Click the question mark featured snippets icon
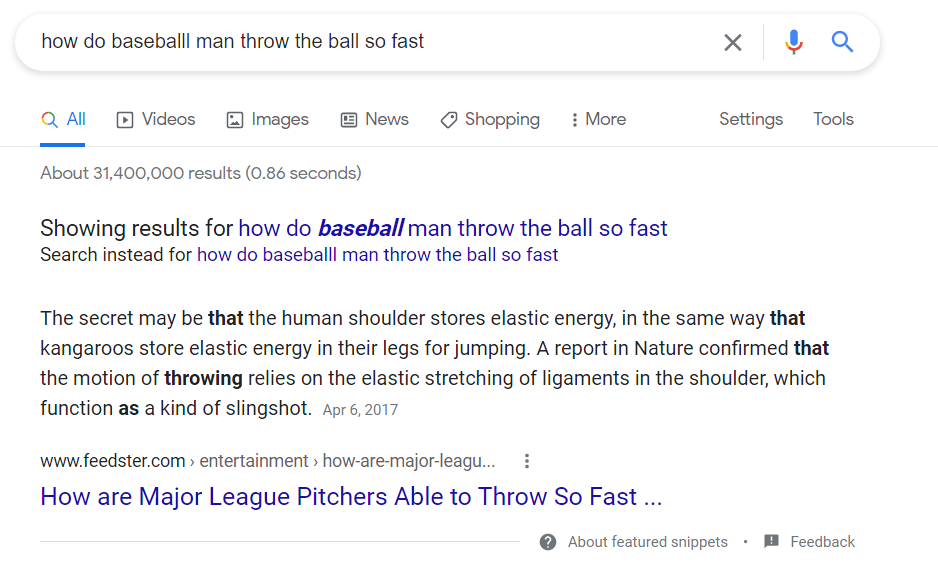938x572 pixels. coord(547,542)
